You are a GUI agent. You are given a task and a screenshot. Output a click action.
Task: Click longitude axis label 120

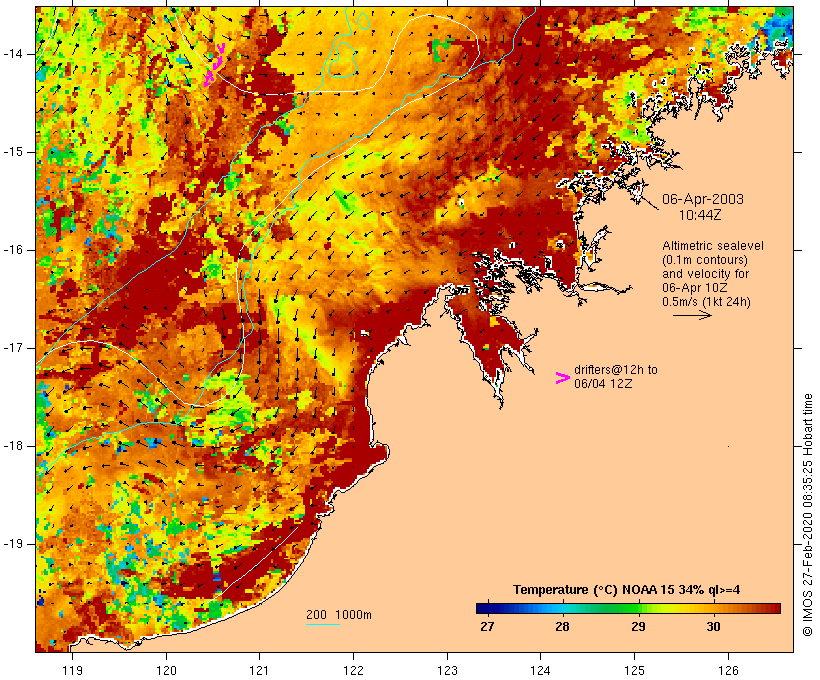click(x=166, y=670)
